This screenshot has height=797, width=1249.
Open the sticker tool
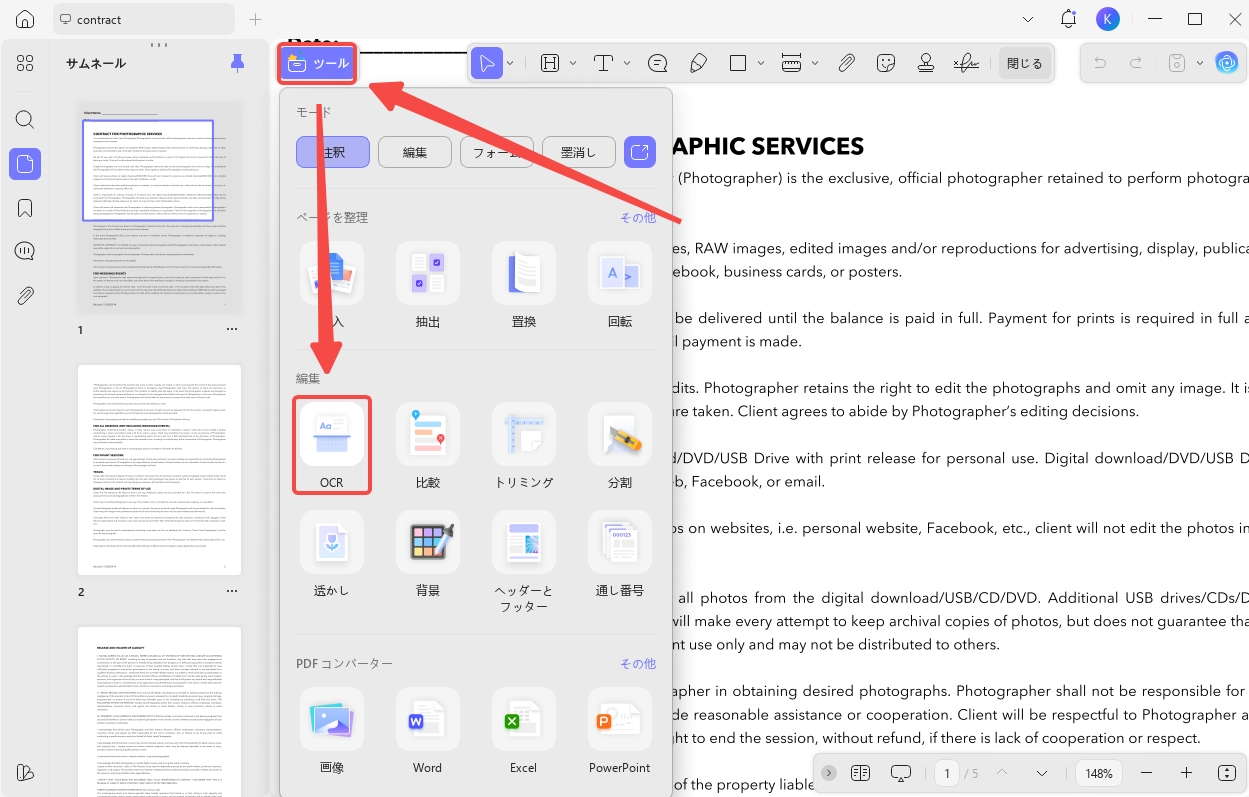point(885,63)
